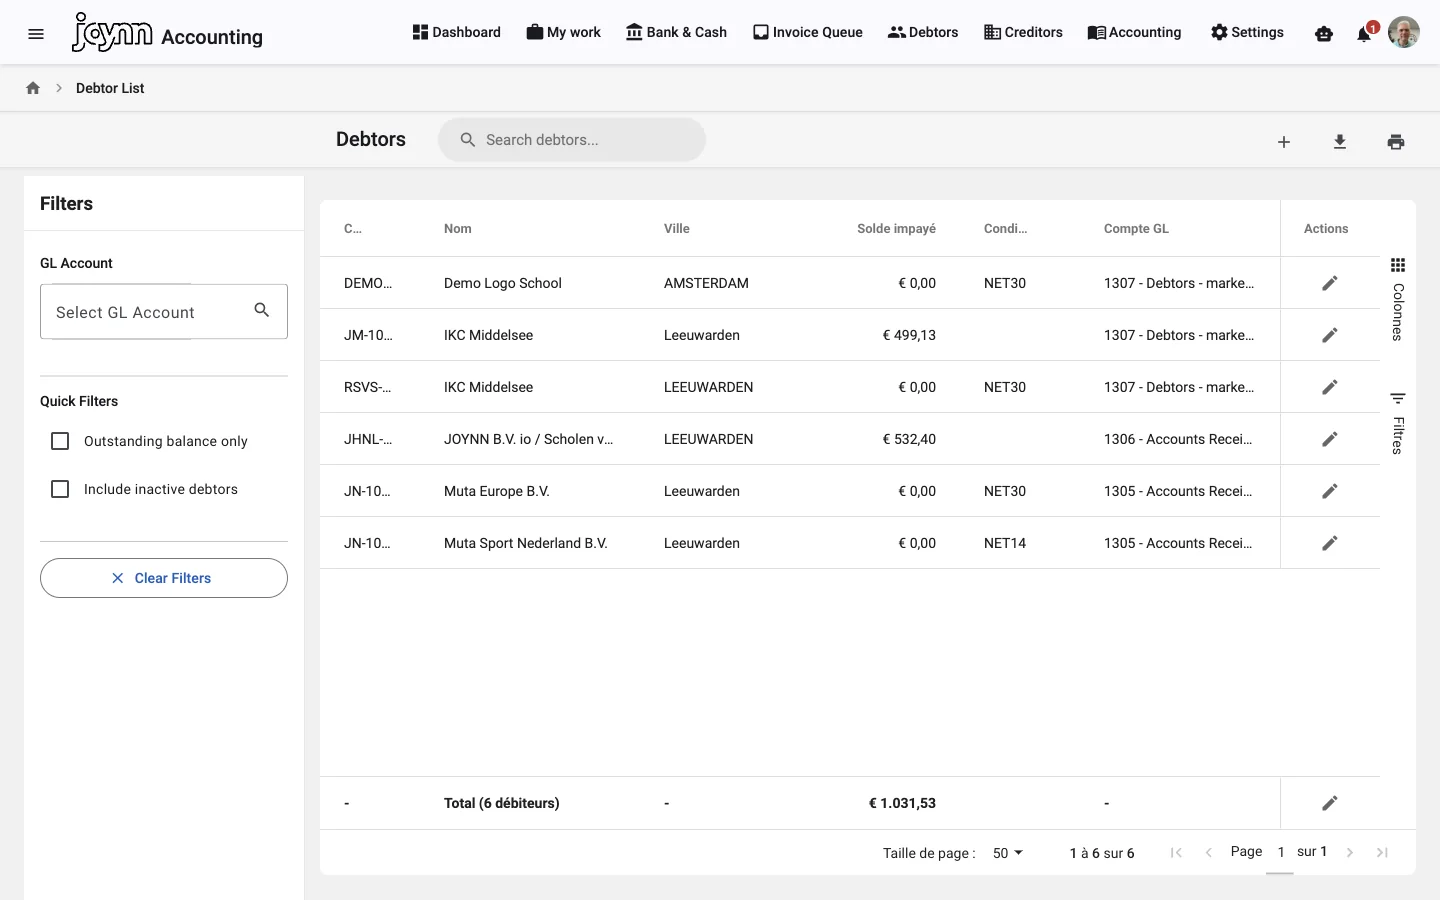Viewport: 1440px width, 900px height.
Task: Open the support assistant icon
Action: point(1324,34)
